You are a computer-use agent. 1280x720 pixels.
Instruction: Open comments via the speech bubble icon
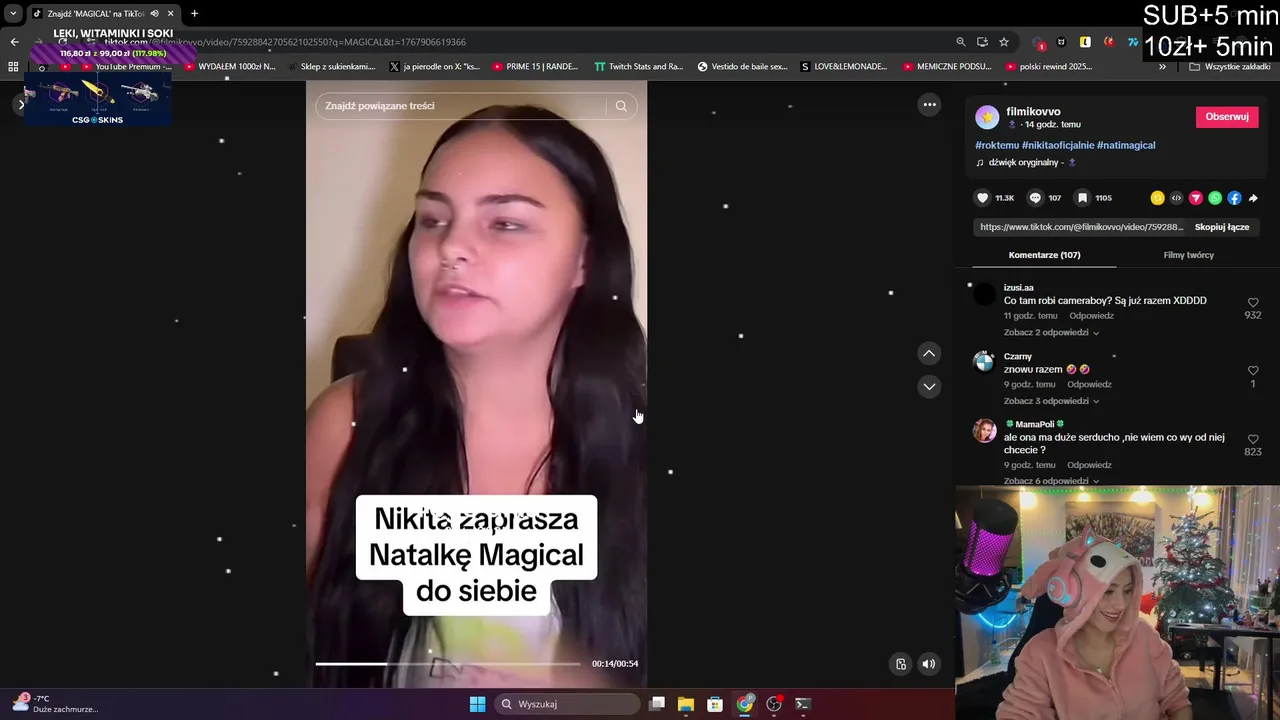coord(1035,198)
